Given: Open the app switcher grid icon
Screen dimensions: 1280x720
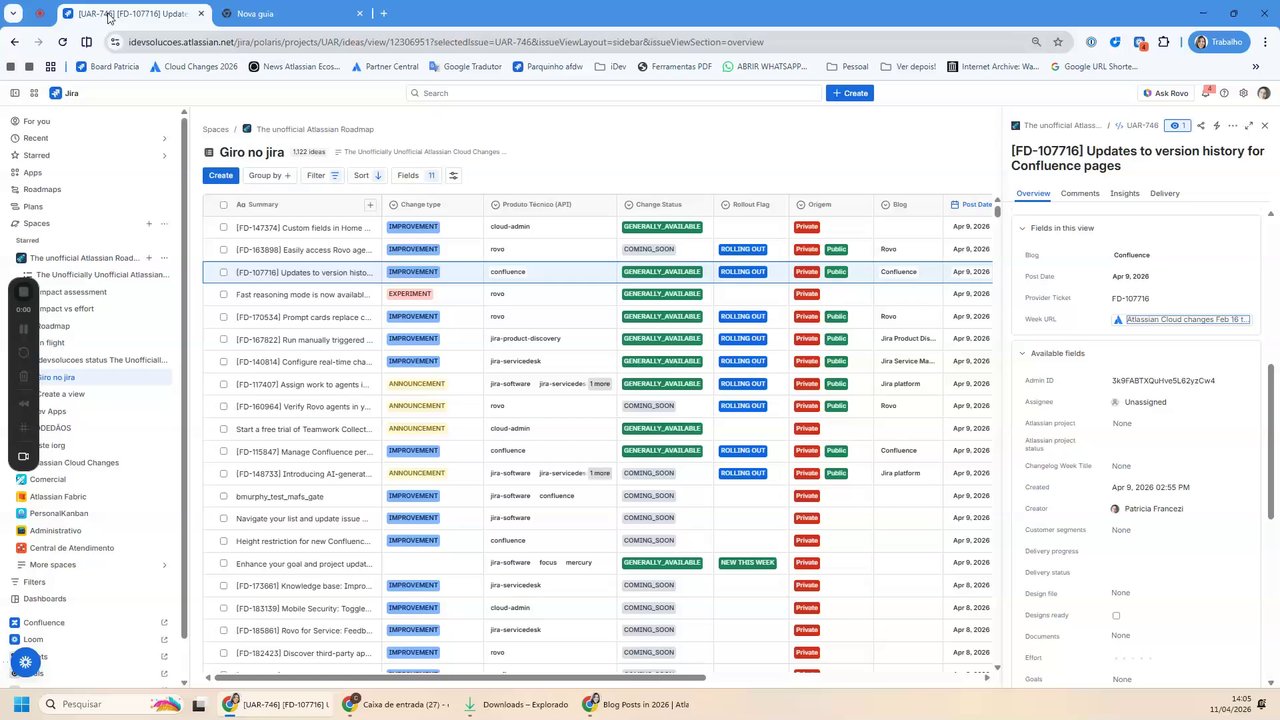Looking at the screenshot, I should (x=34, y=93).
